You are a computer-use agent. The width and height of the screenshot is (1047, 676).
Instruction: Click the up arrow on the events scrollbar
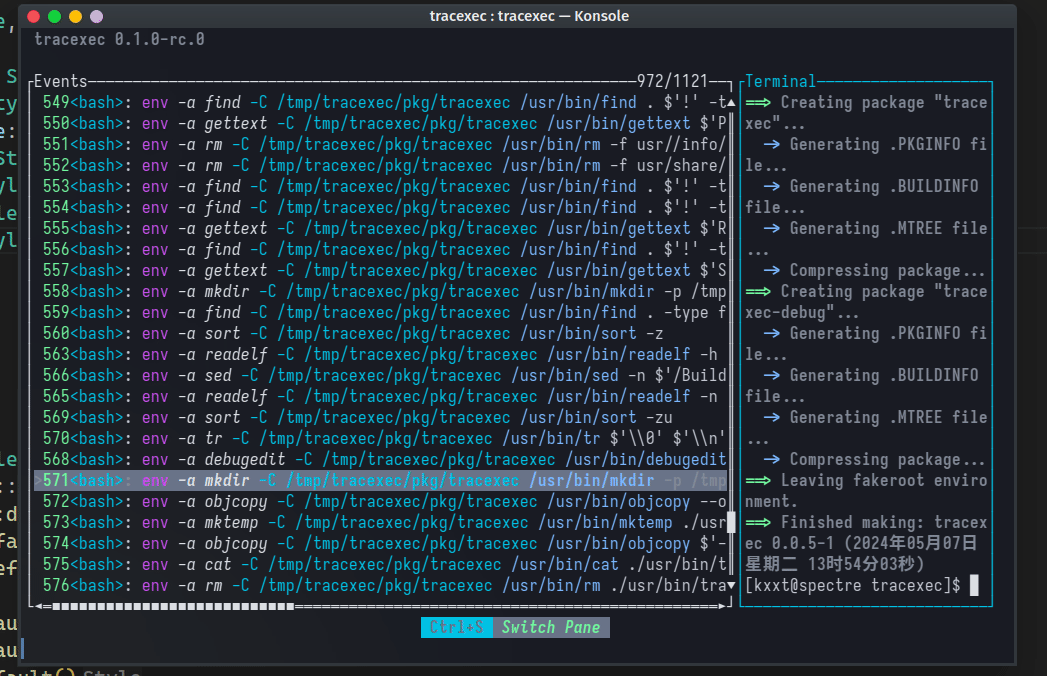tap(730, 101)
